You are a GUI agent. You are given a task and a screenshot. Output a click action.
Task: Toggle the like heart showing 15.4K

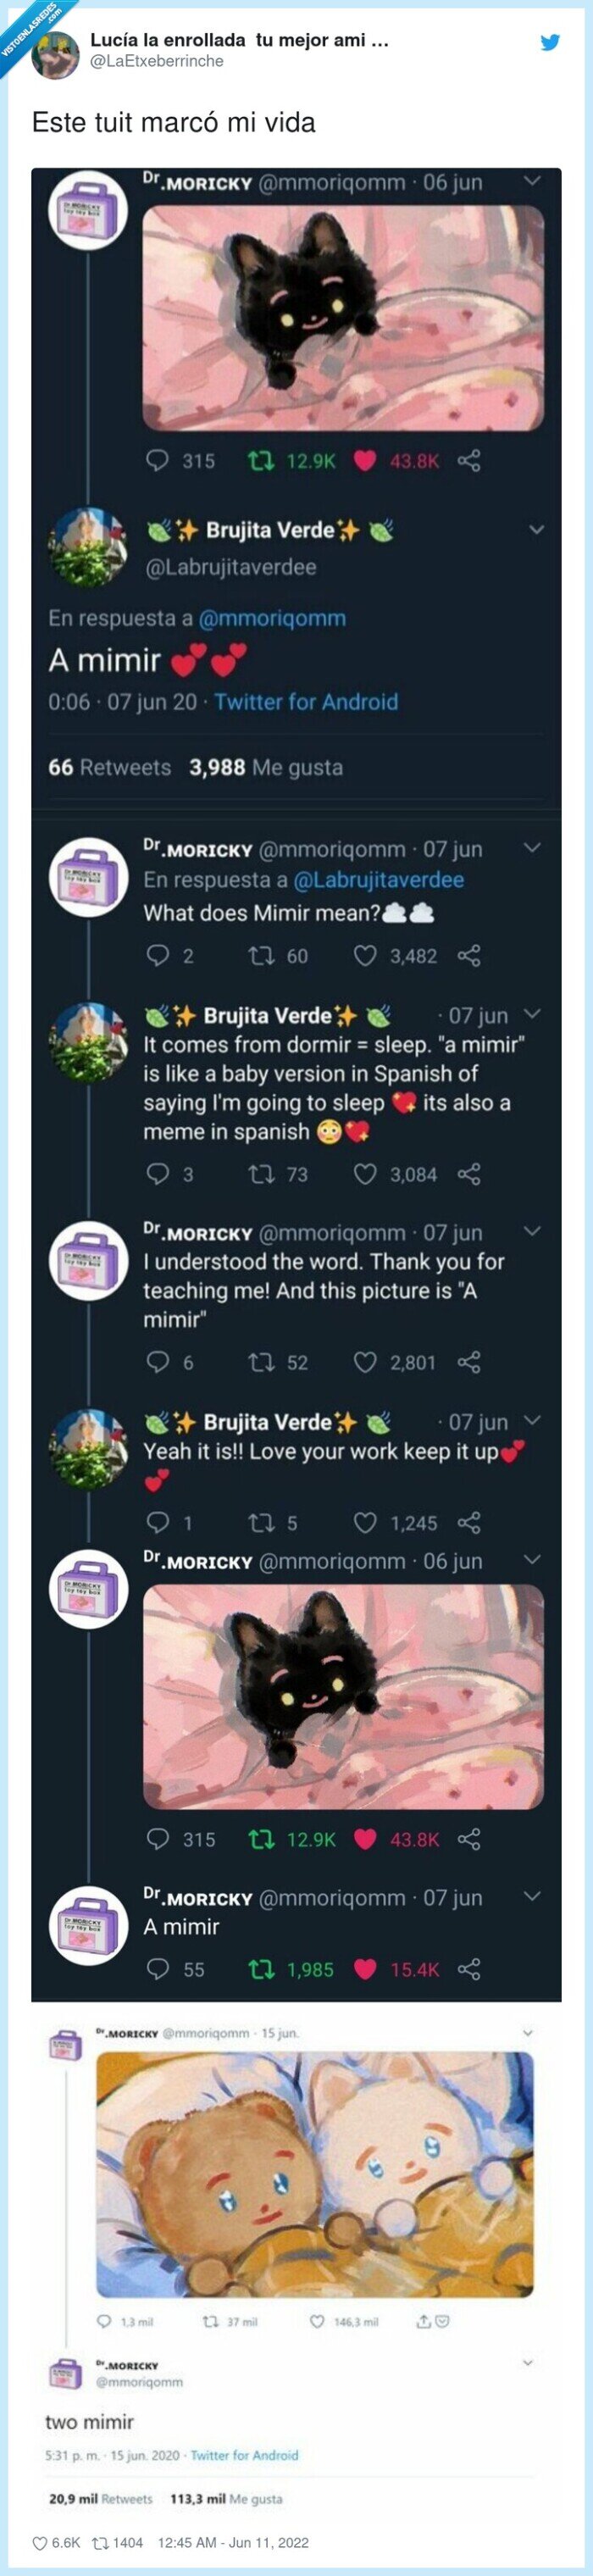coord(365,1969)
